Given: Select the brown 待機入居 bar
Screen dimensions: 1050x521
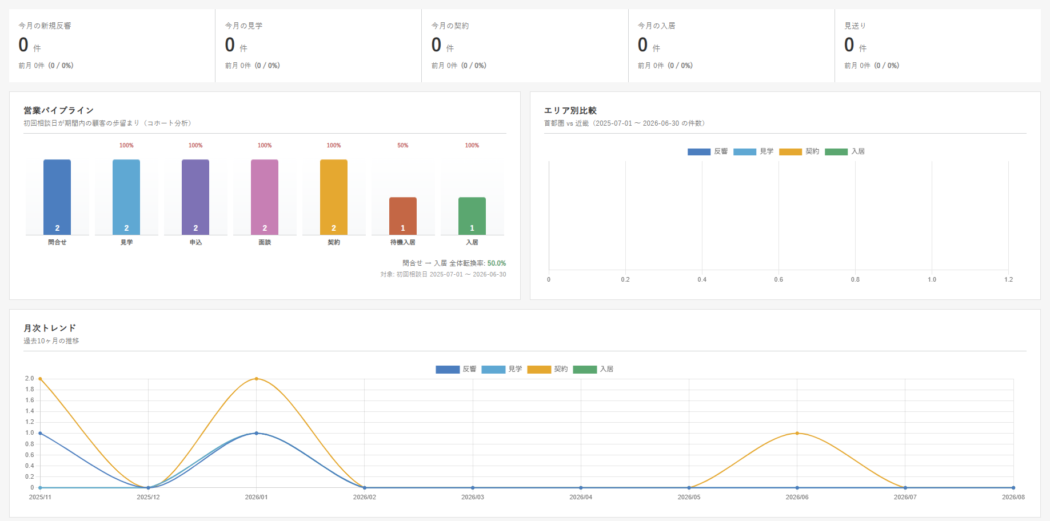Looking at the screenshot, I should tap(402, 216).
